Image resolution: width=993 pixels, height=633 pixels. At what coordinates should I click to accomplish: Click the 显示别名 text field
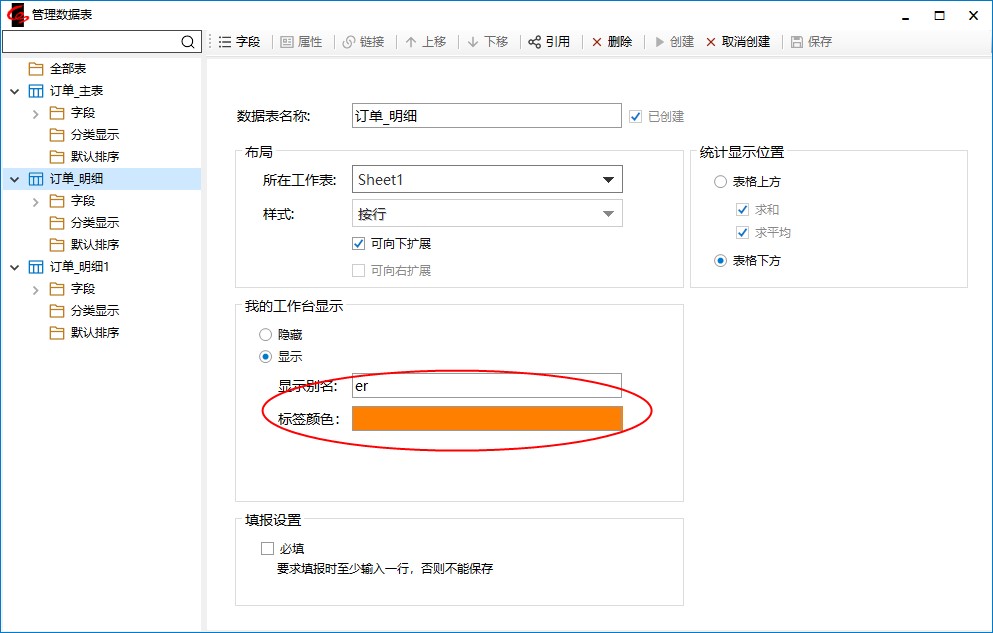coord(487,386)
